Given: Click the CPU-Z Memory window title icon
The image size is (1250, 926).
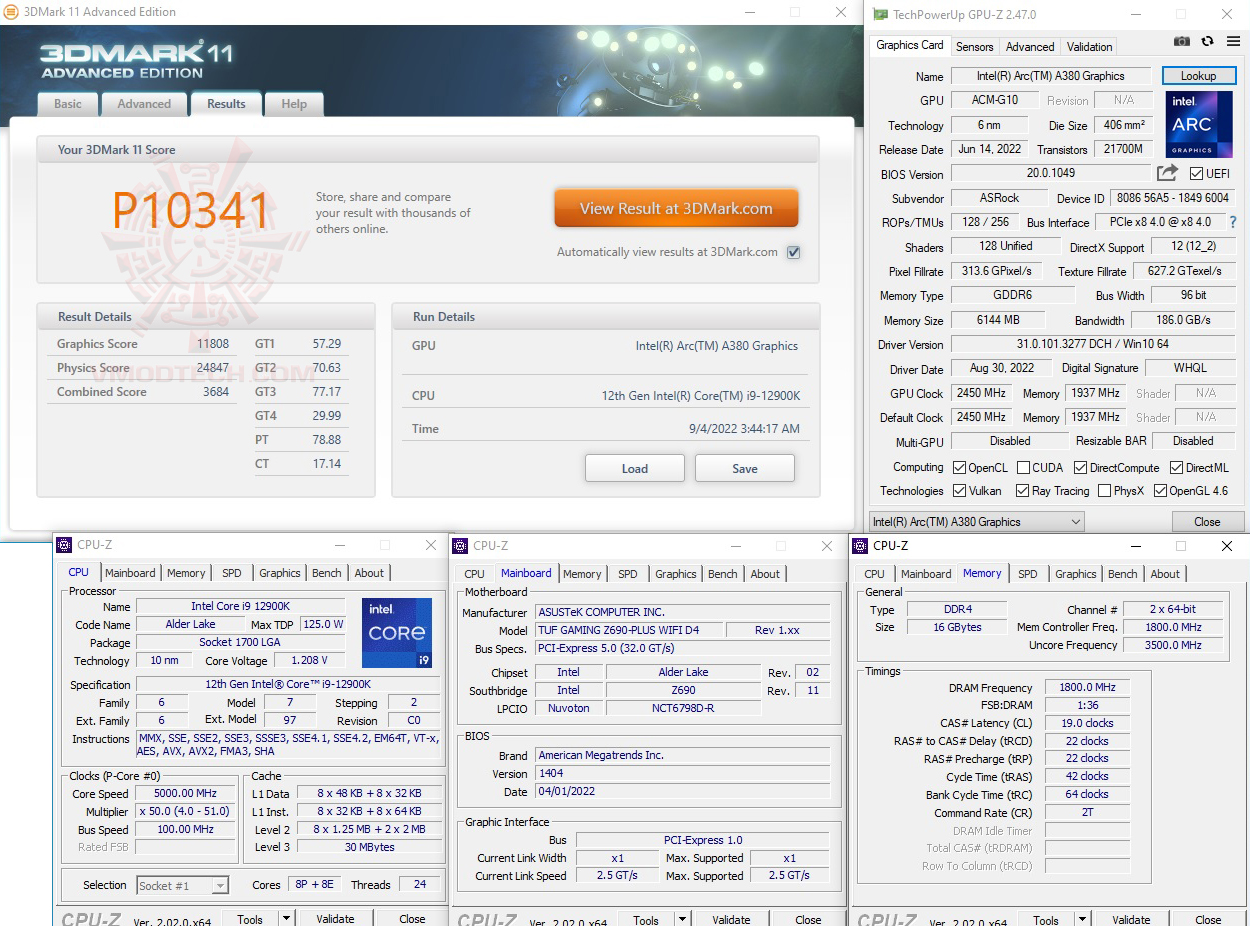Looking at the screenshot, I should click(860, 546).
